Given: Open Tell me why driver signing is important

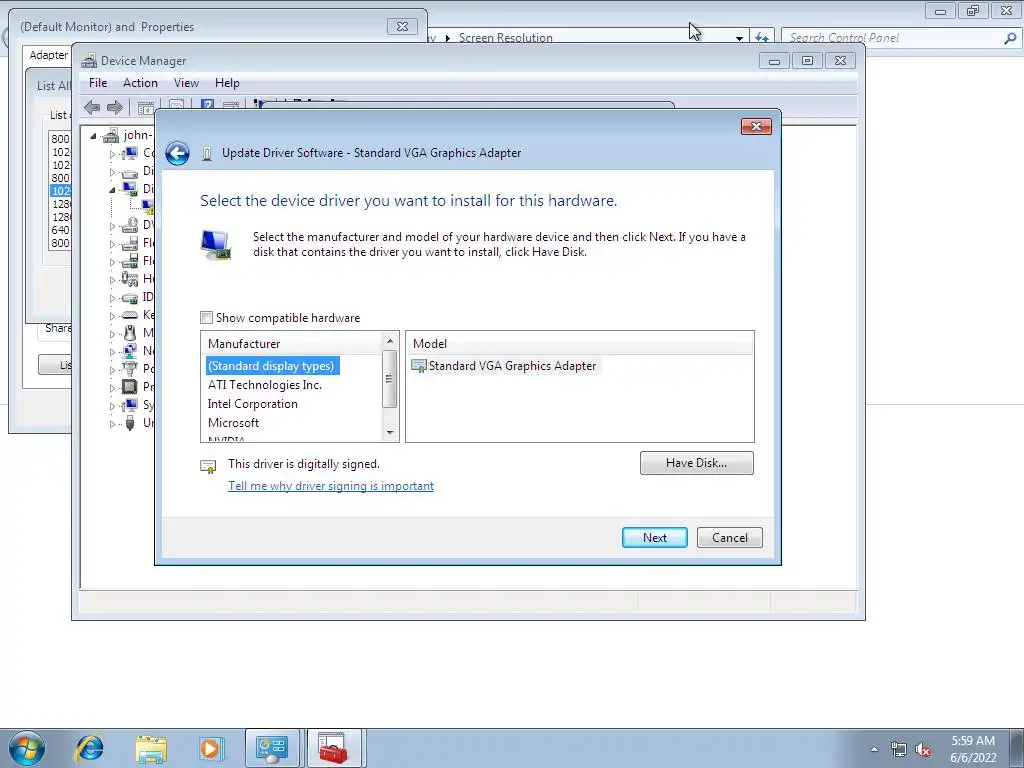Looking at the screenshot, I should [x=331, y=486].
